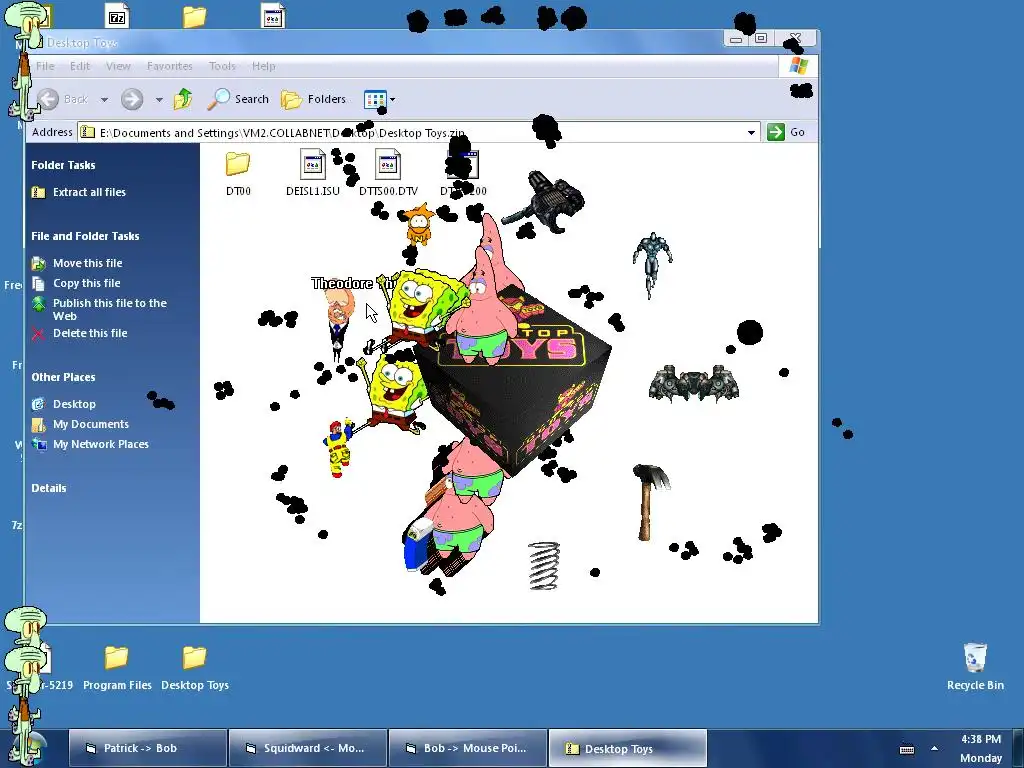Click the wooden-handled hammer toy
The height and width of the screenshot is (768, 1024).
click(650, 502)
